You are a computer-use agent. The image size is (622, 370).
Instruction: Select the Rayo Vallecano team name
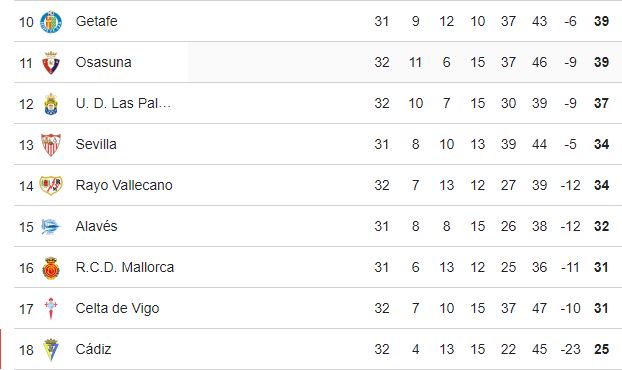tap(124, 185)
